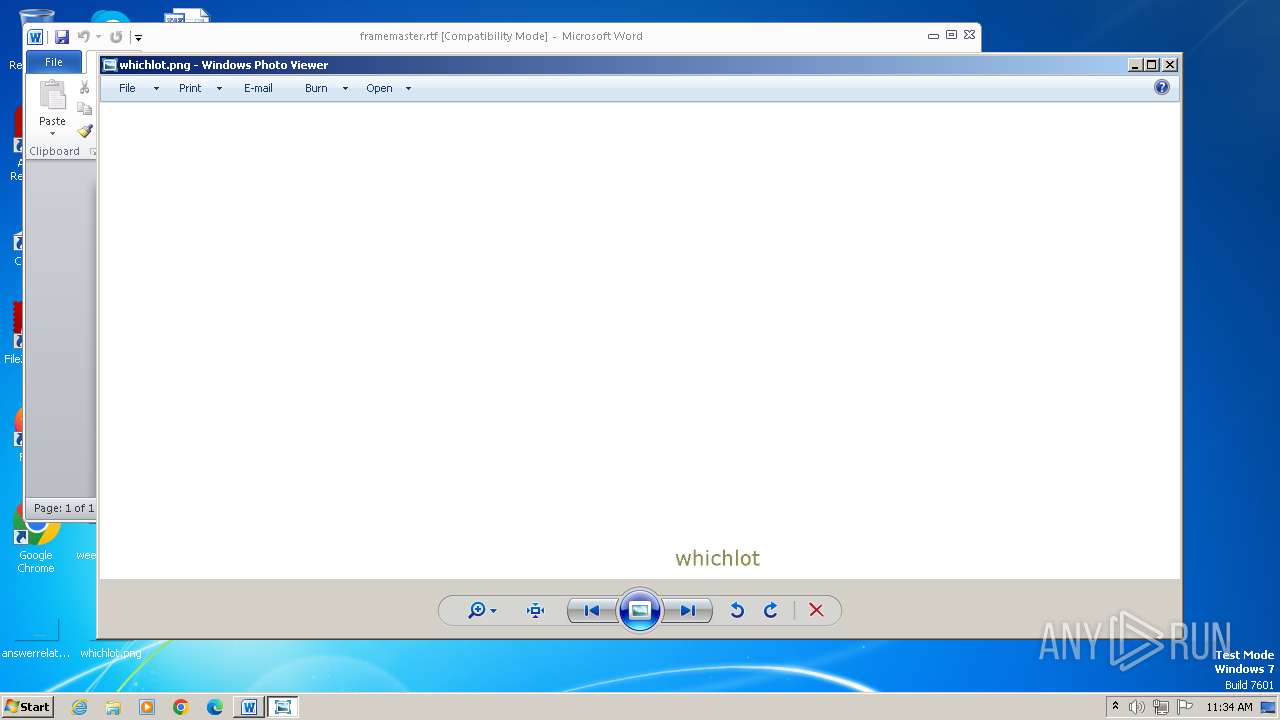Delete the image with the red X button
Image resolution: width=1280 pixels, height=720 pixels.
(x=816, y=611)
